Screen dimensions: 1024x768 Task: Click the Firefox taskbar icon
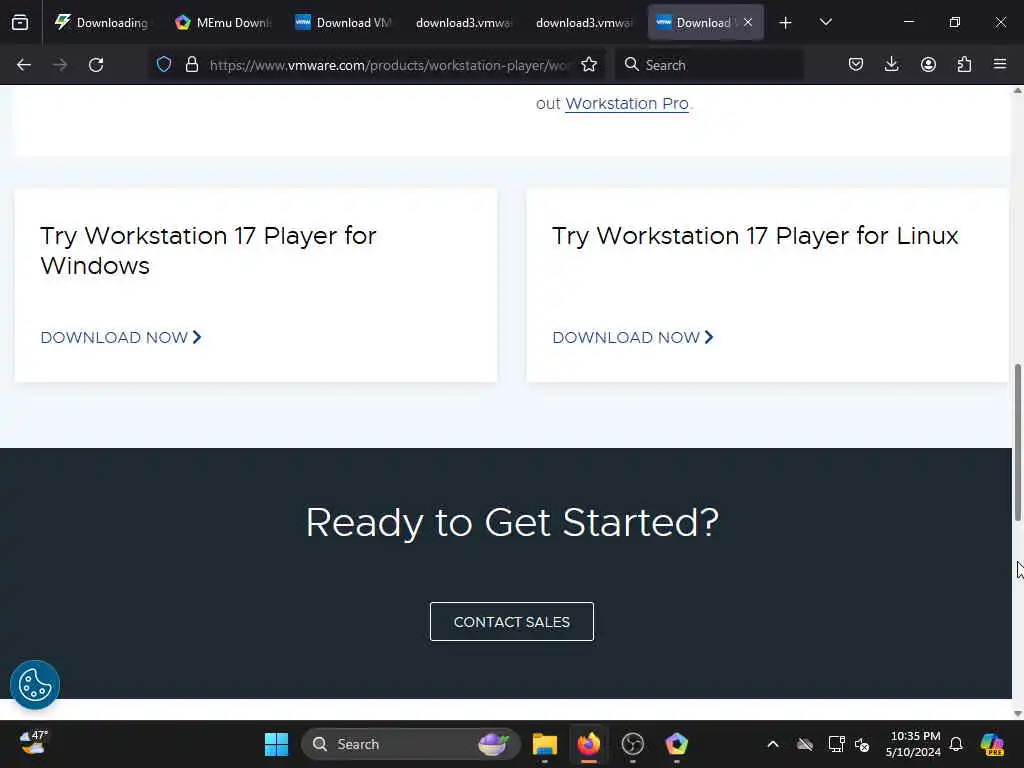[588, 744]
